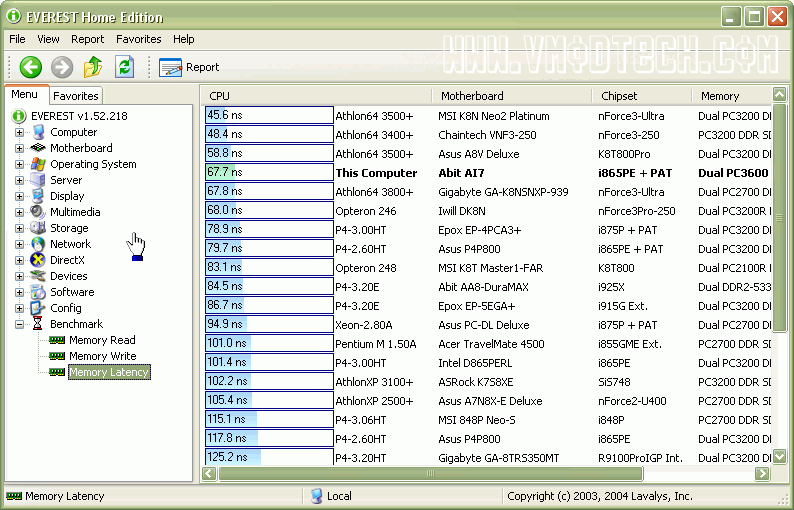Switch to the Favorites tab

[76, 96]
